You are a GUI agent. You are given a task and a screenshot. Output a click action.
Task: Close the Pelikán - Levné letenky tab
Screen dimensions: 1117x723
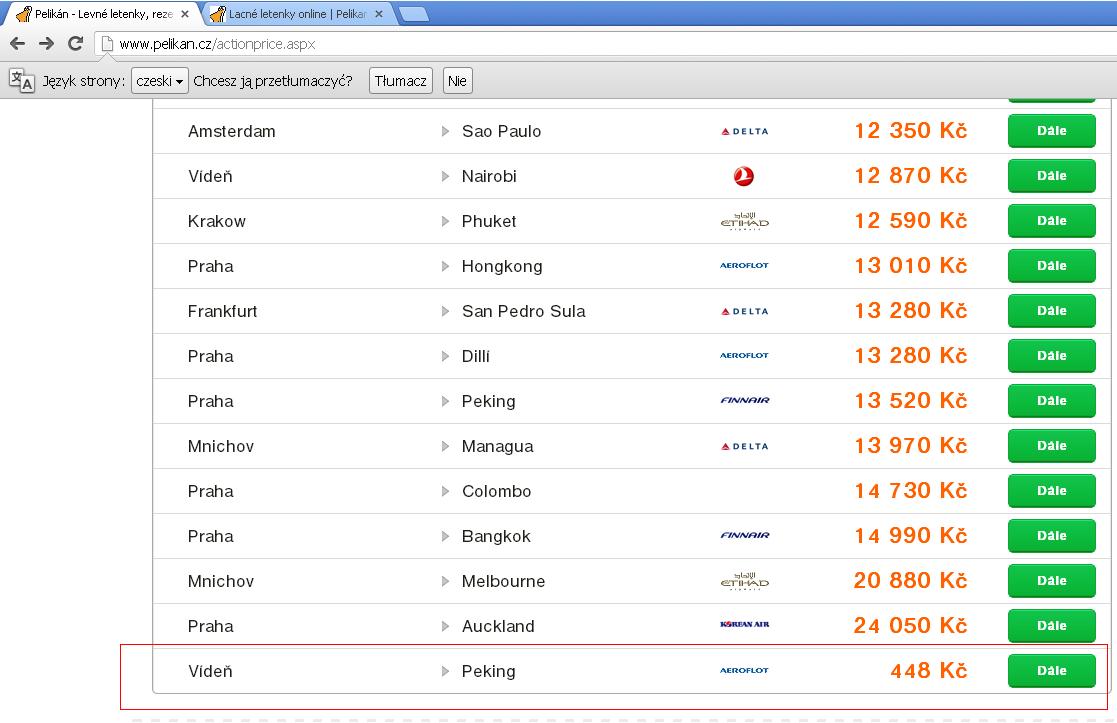[185, 14]
